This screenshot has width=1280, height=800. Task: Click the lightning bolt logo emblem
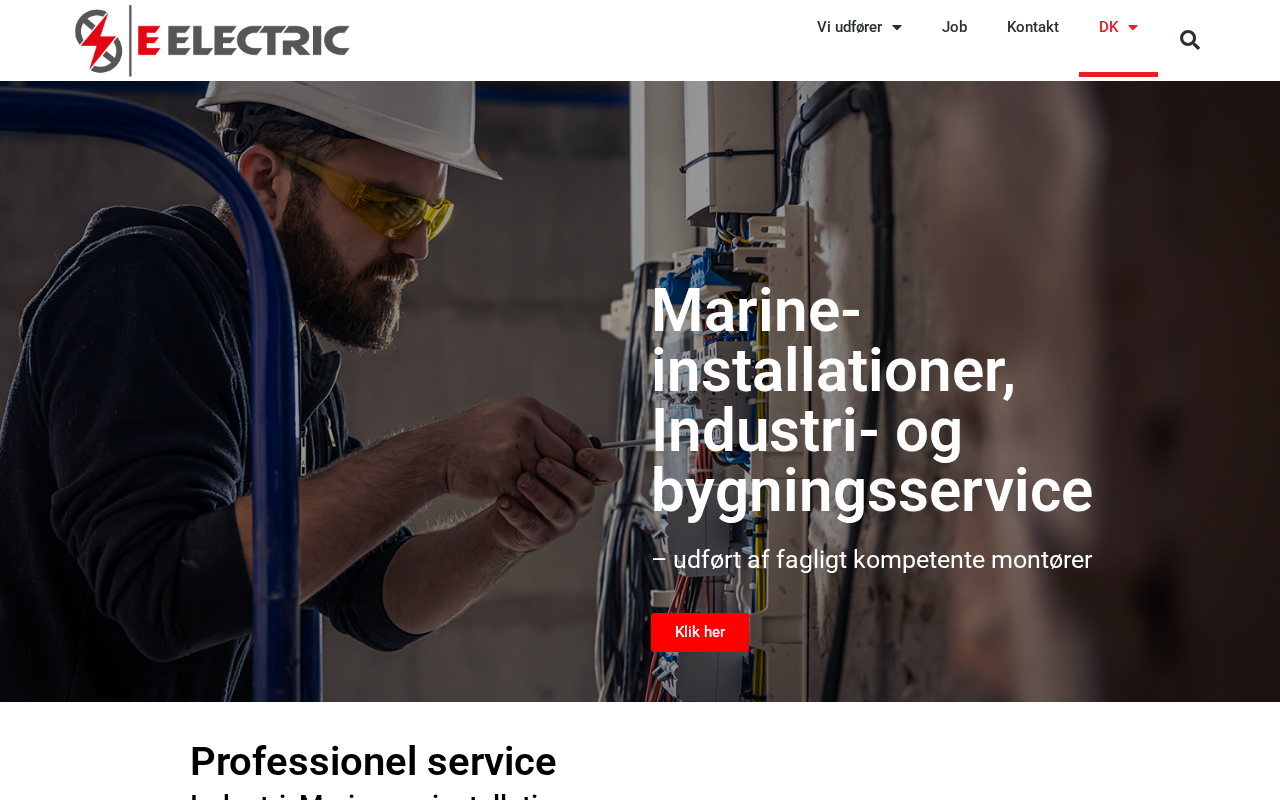point(99,41)
